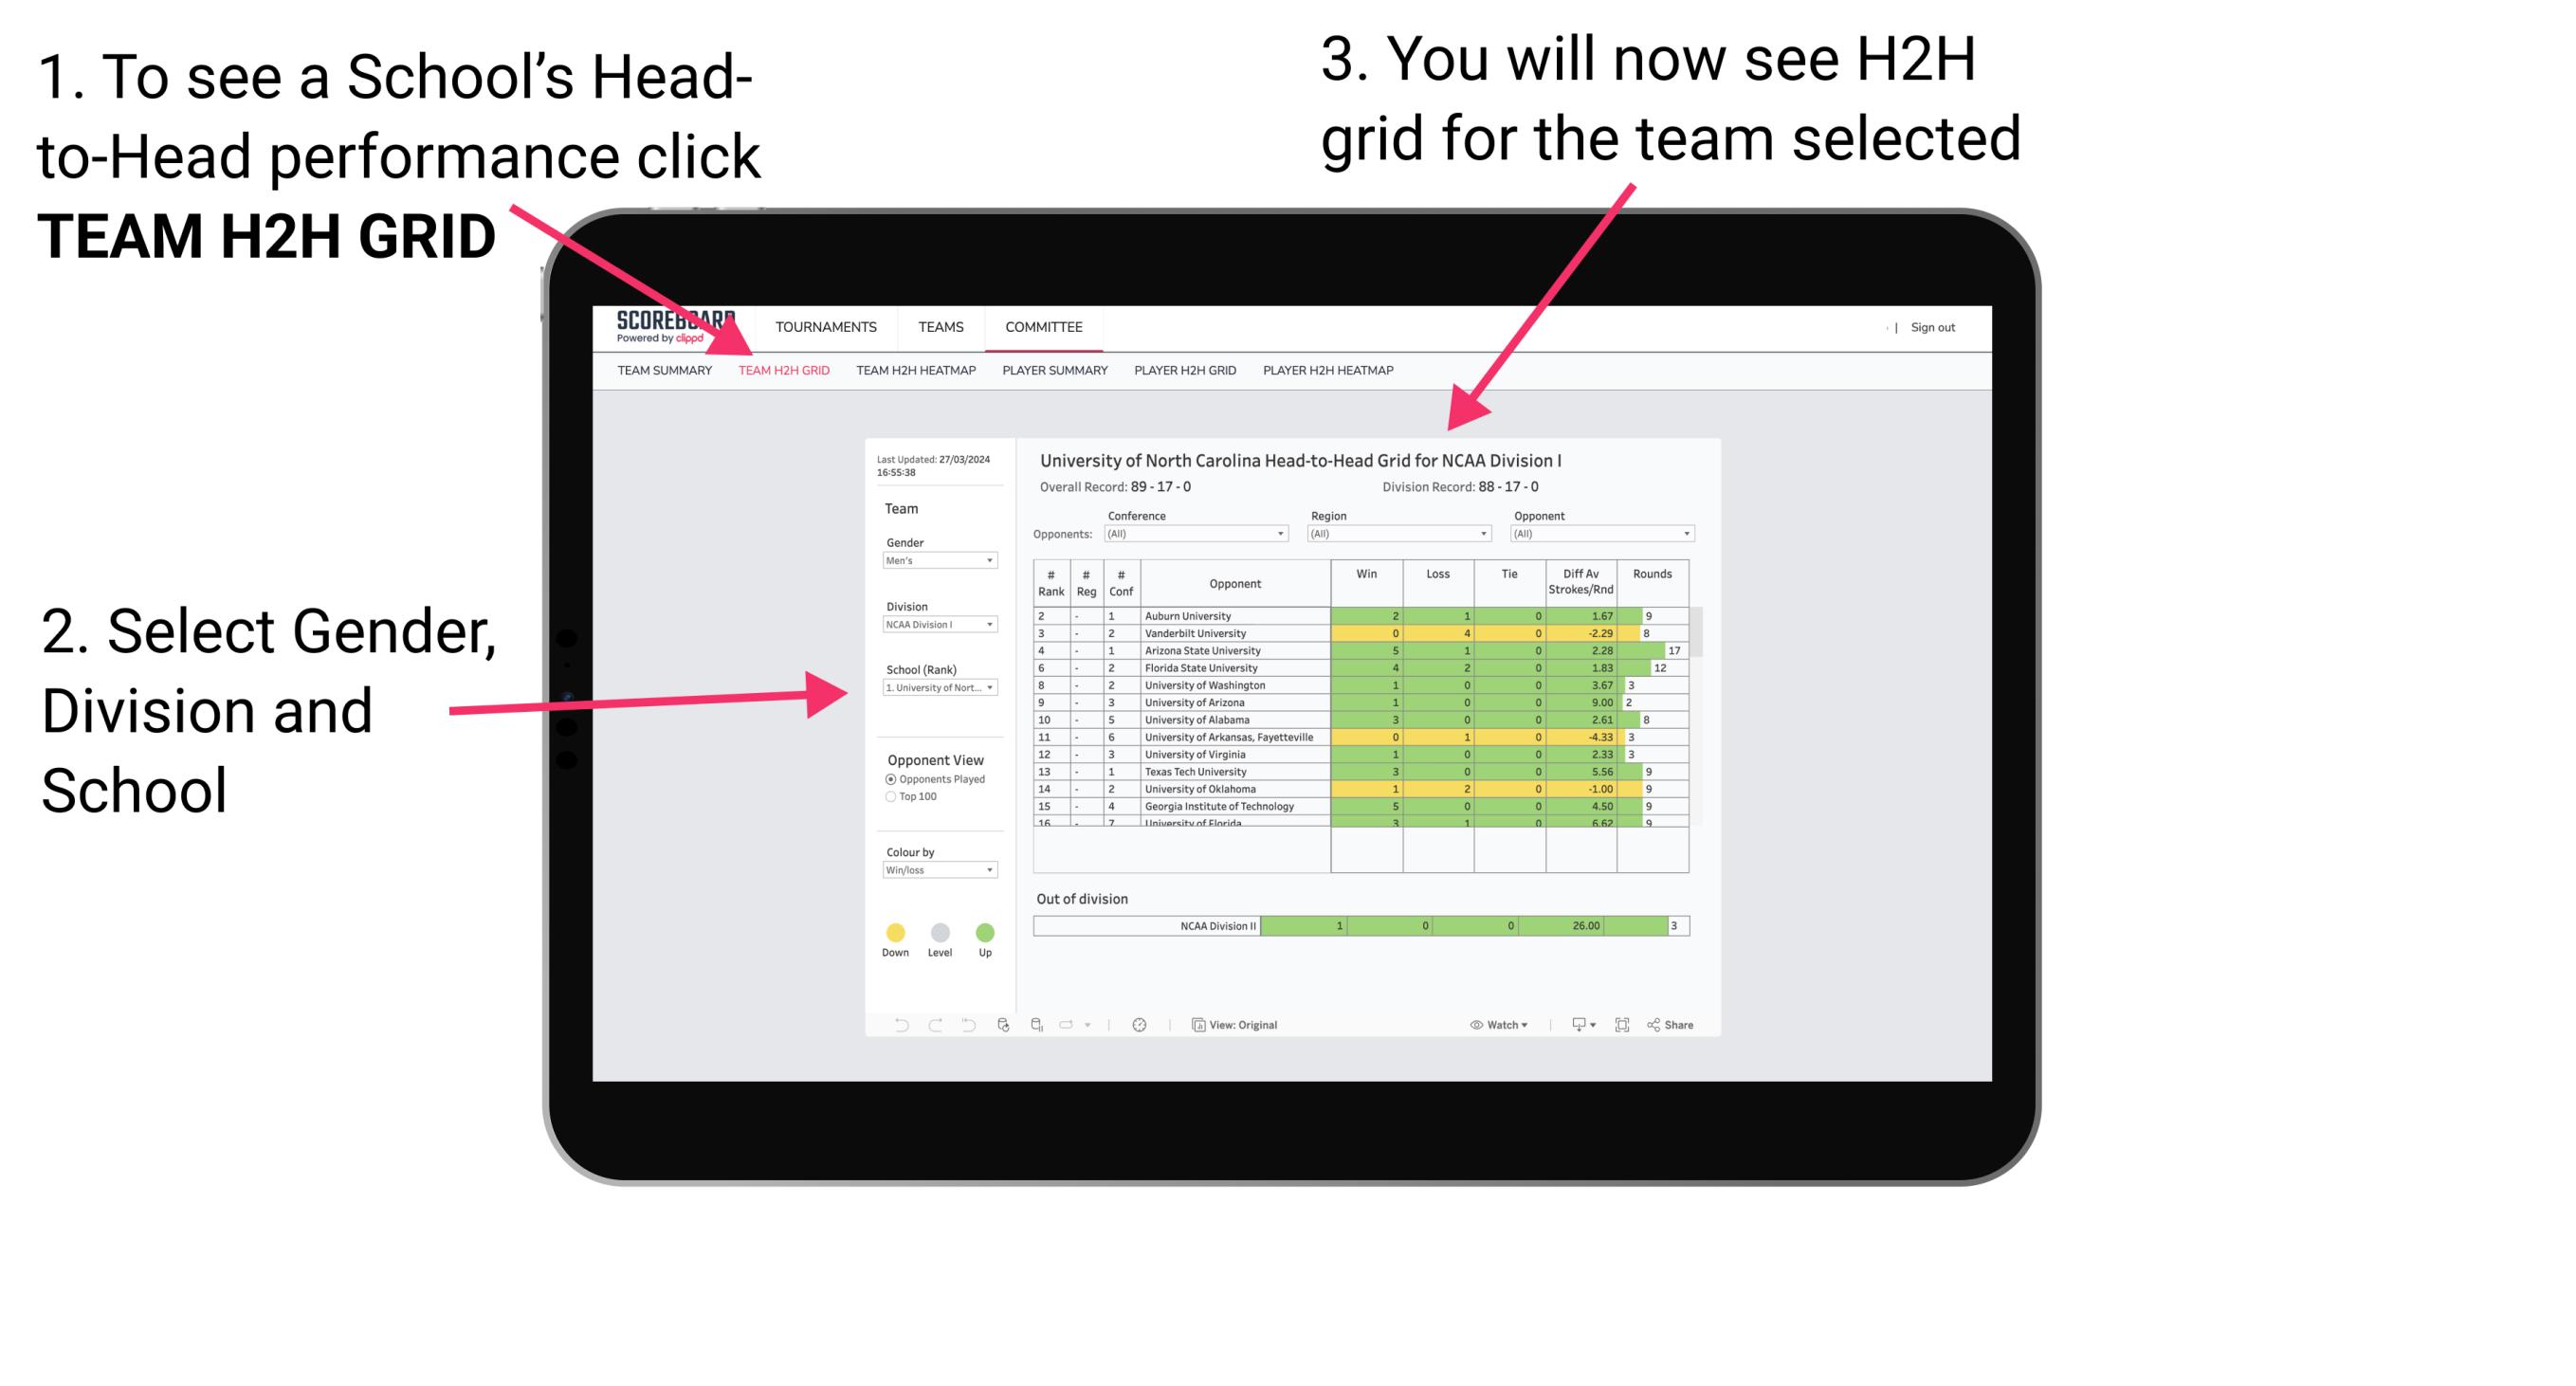Click the clock/history icon
Viewport: 2576px width, 1386px height.
pos(1142,1026)
